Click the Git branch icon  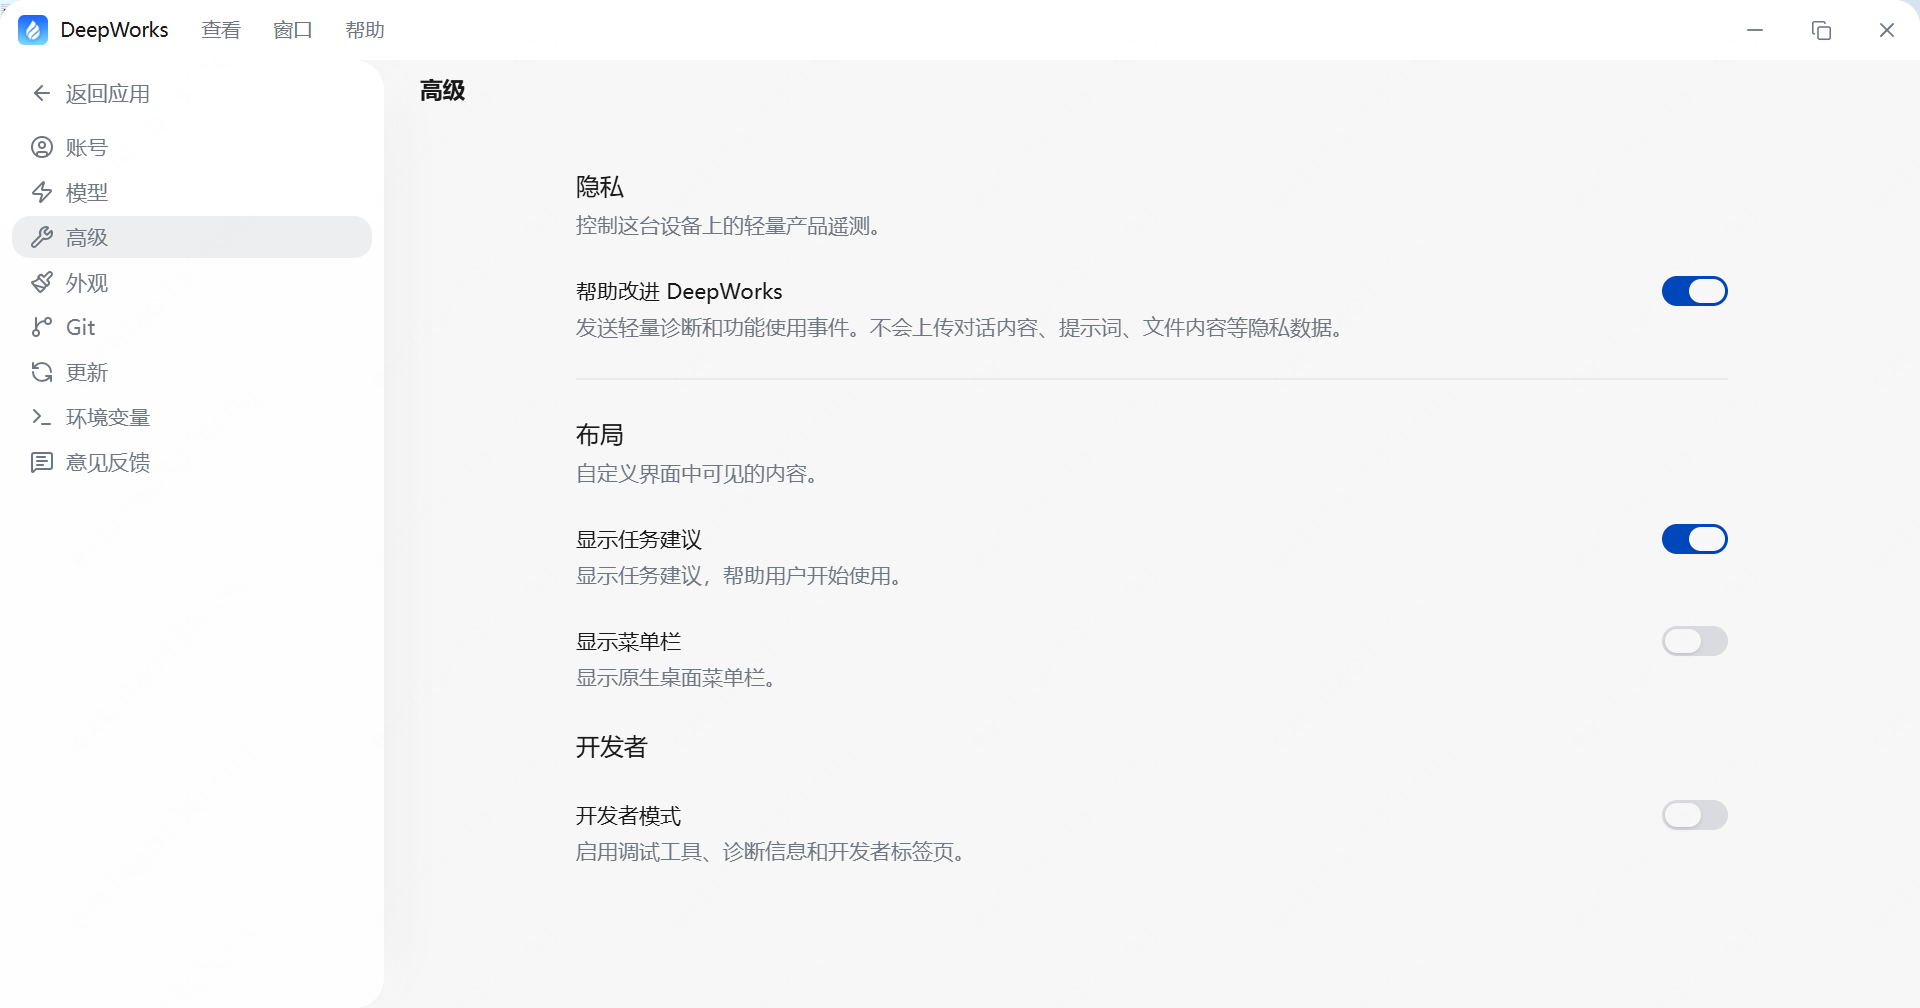click(x=42, y=327)
